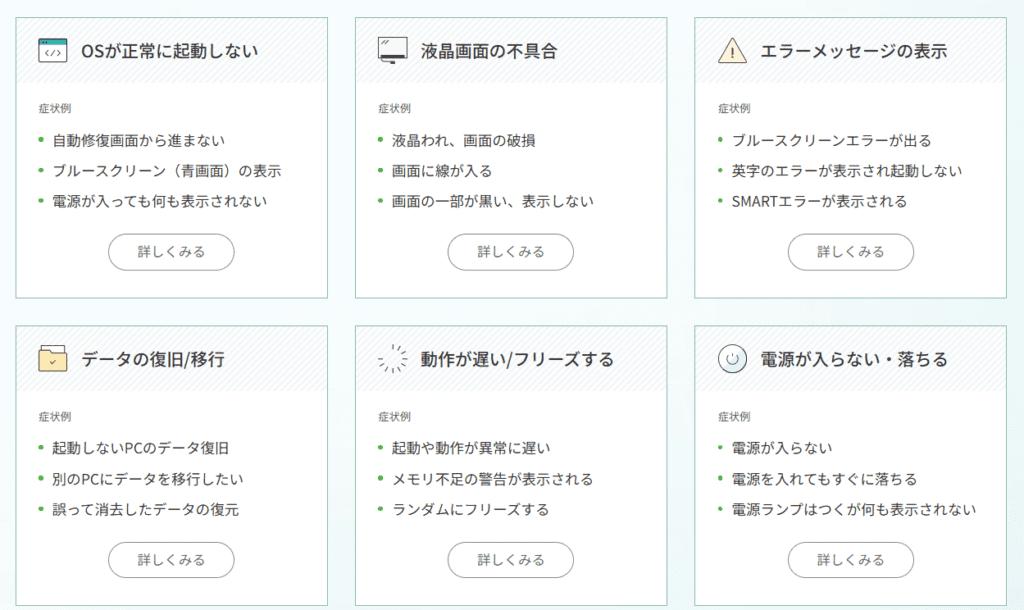Select the 液晶画面の不具合 card heading
The width and height of the screenshot is (1024, 610).
(x=488, y=51)
